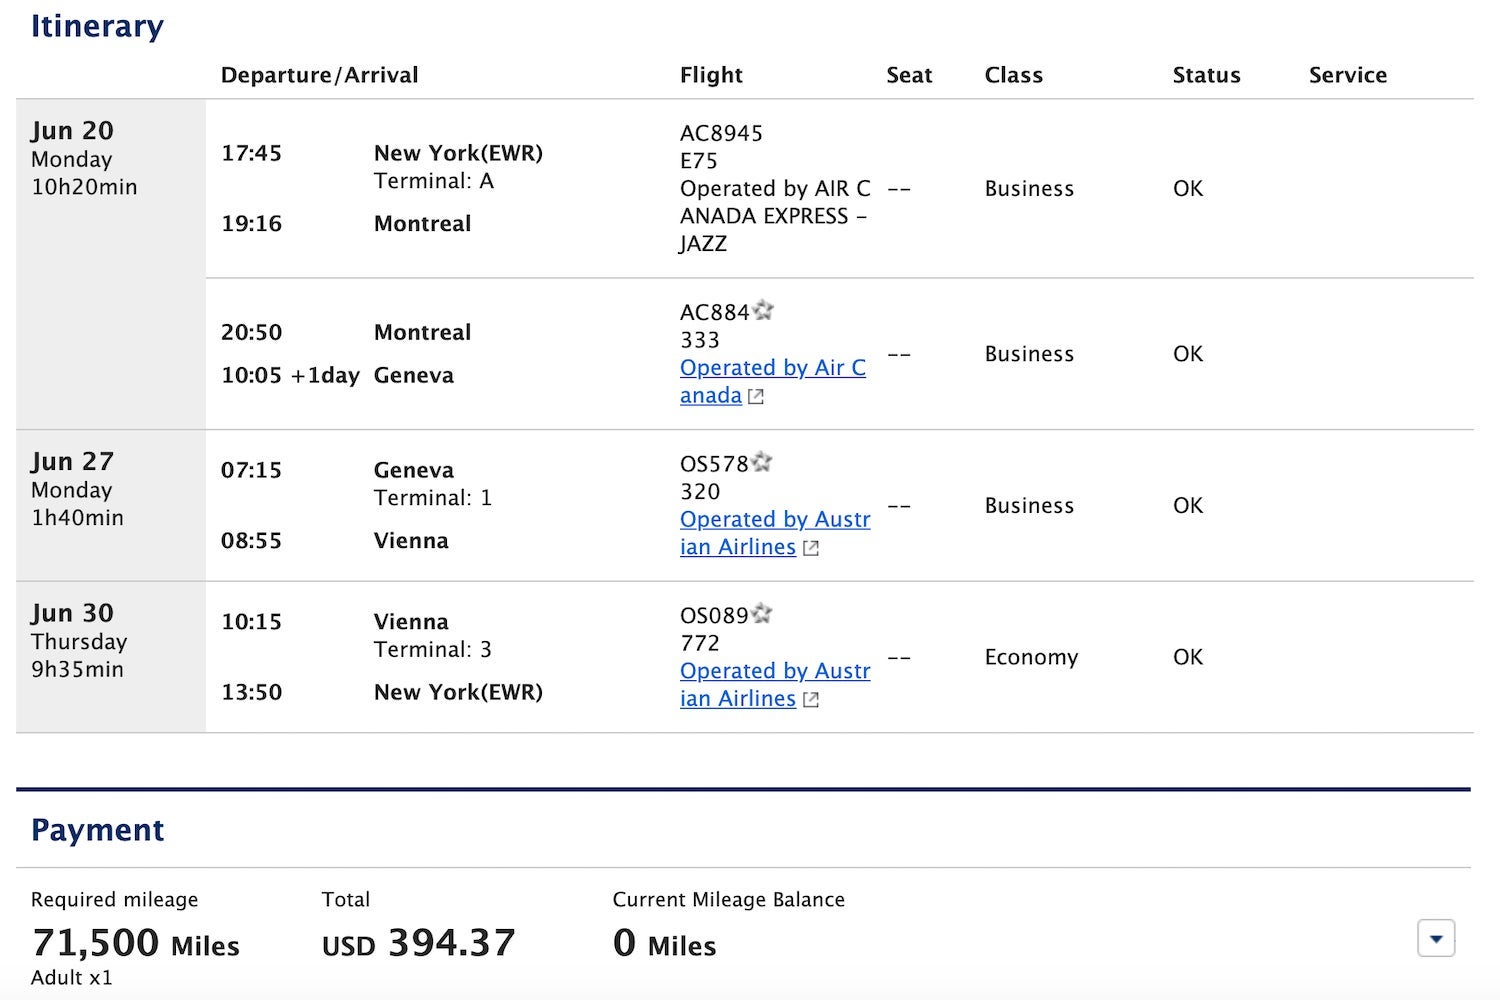Click the Payment section heading
This screenshot has height=1000, width=1500.
pos(97,829)
